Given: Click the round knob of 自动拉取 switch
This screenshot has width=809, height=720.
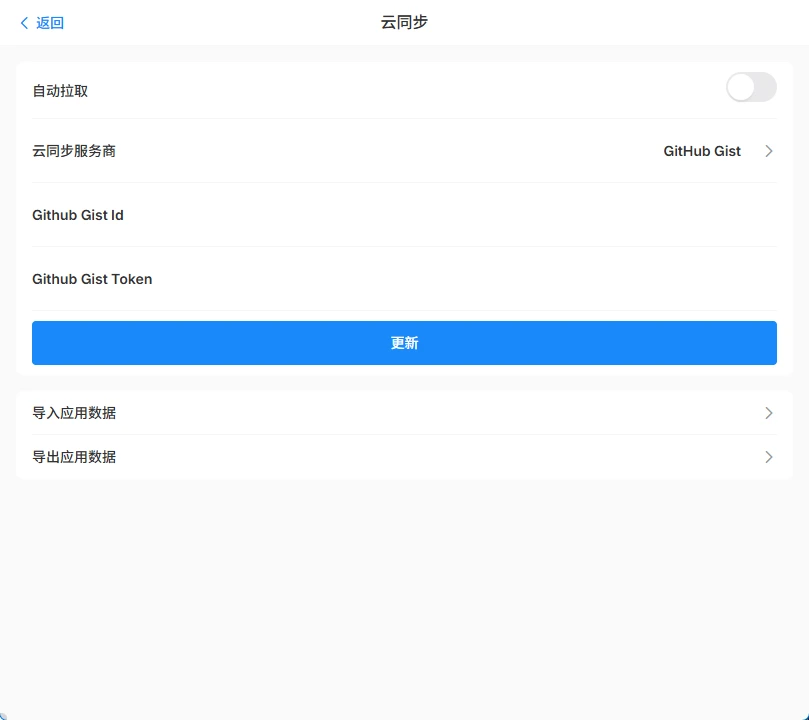Looking at the screenshot, I should click(741, 88).
